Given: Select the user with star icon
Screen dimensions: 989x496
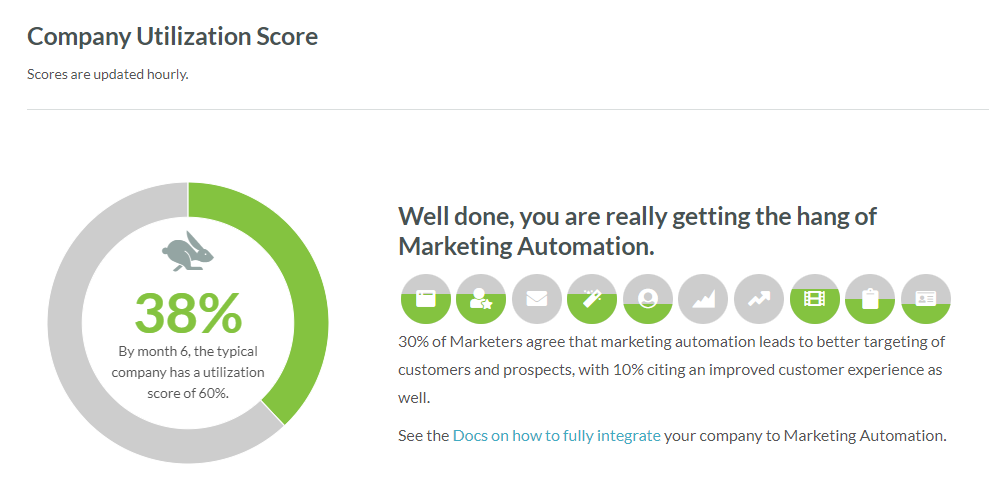Looking at the screenshot, I should click(x=481, y=299).
